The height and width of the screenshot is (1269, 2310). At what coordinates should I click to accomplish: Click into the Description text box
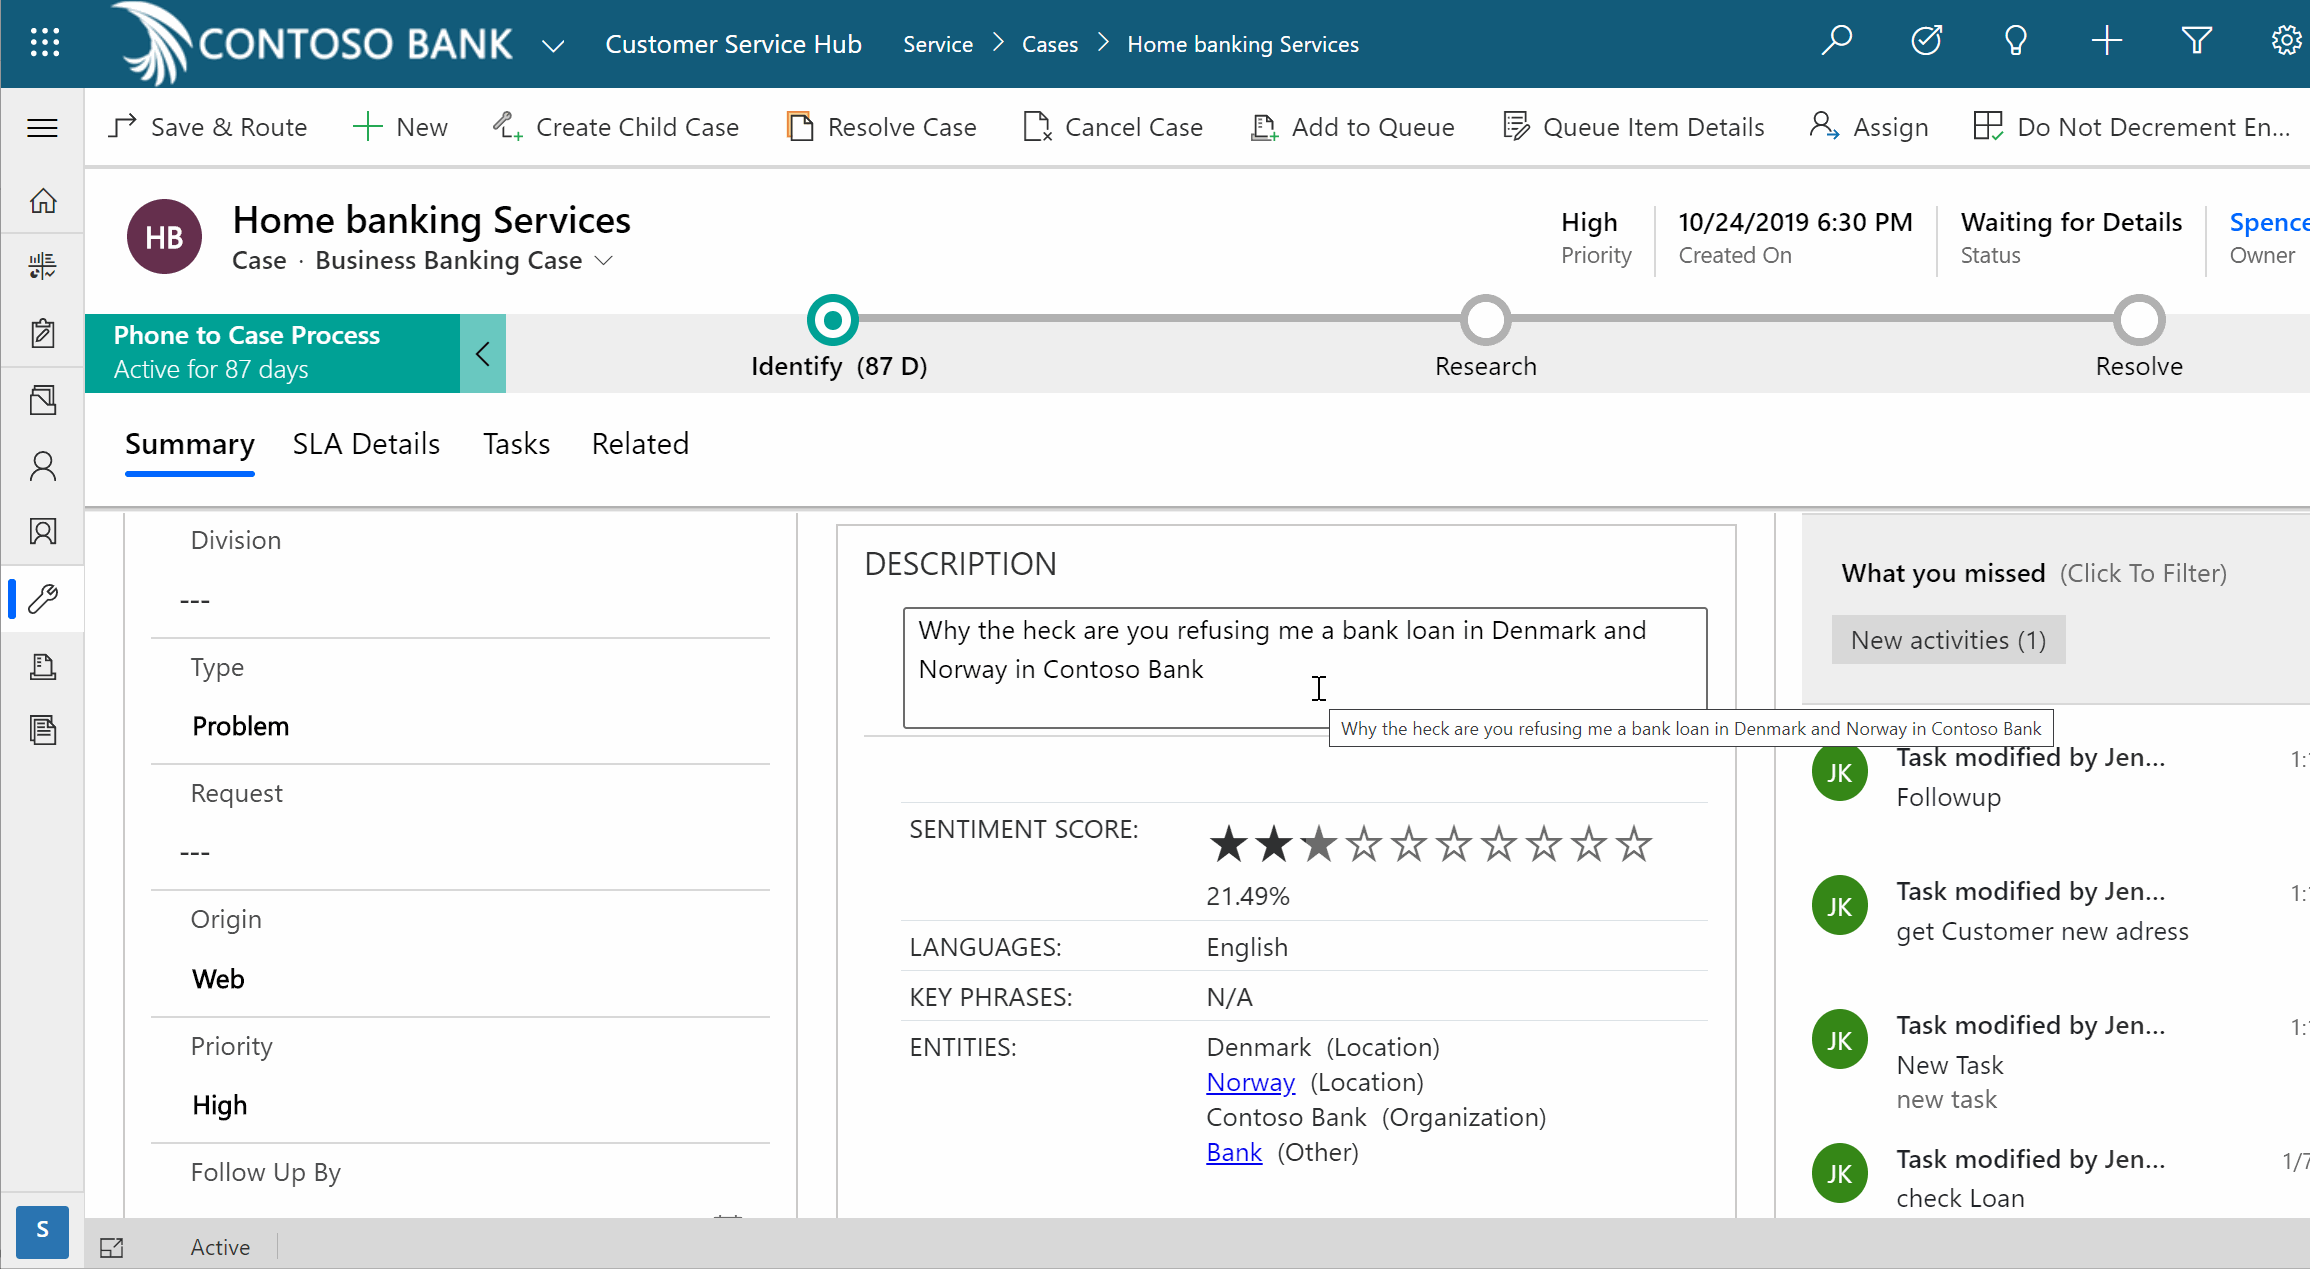1305,668
